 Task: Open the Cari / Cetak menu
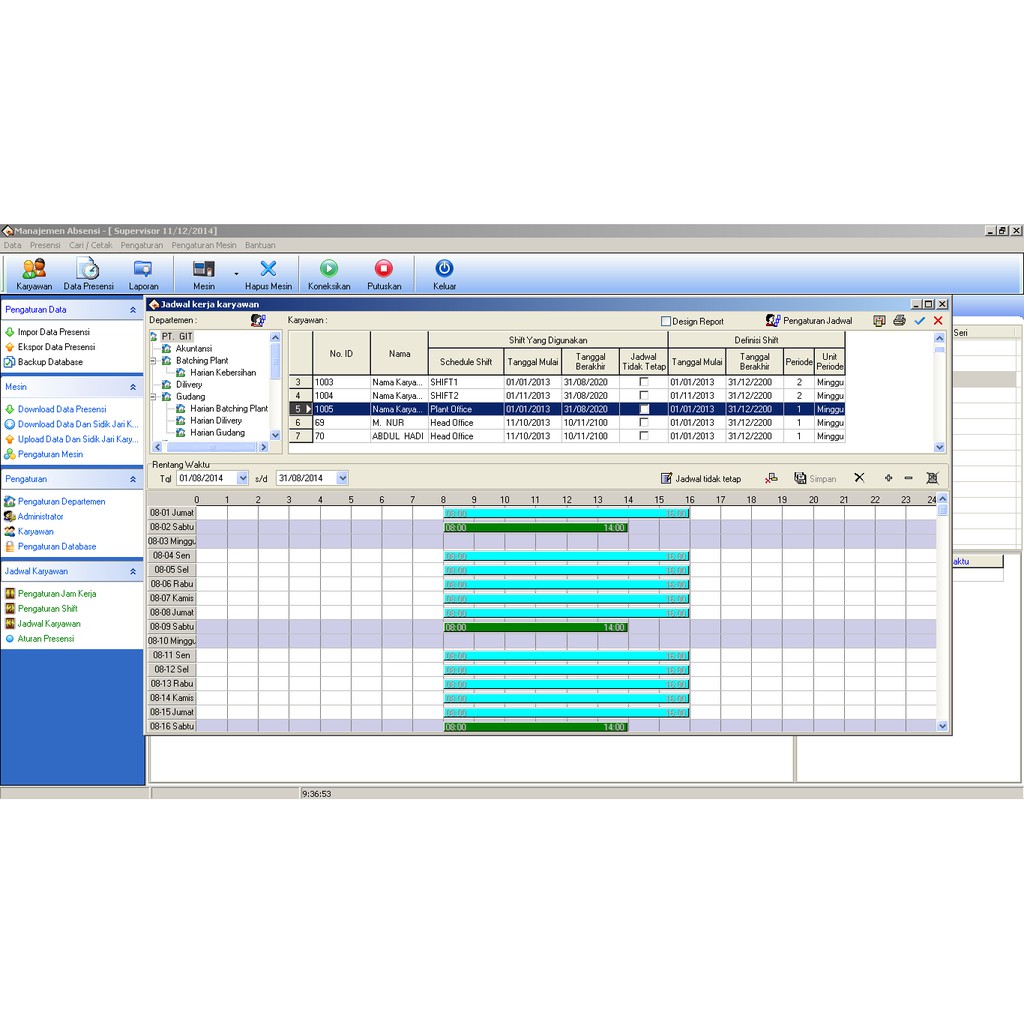tap(91, 245)
